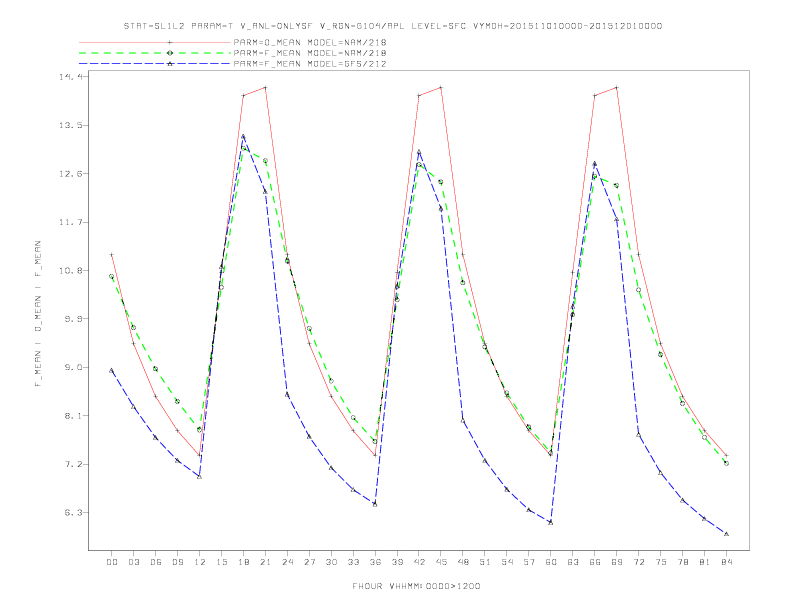Click the blue triangle data point at hour 48
Image resolution: width=792 pixels, height=612 pixels.
pyautogui.click(x=463, y=420)
